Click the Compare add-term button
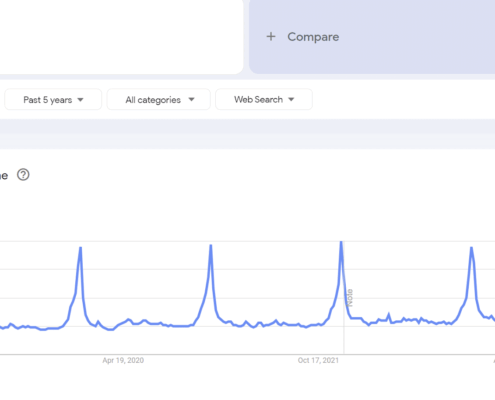This screenshot has width=495, height=400. click(x=372, y=37)
